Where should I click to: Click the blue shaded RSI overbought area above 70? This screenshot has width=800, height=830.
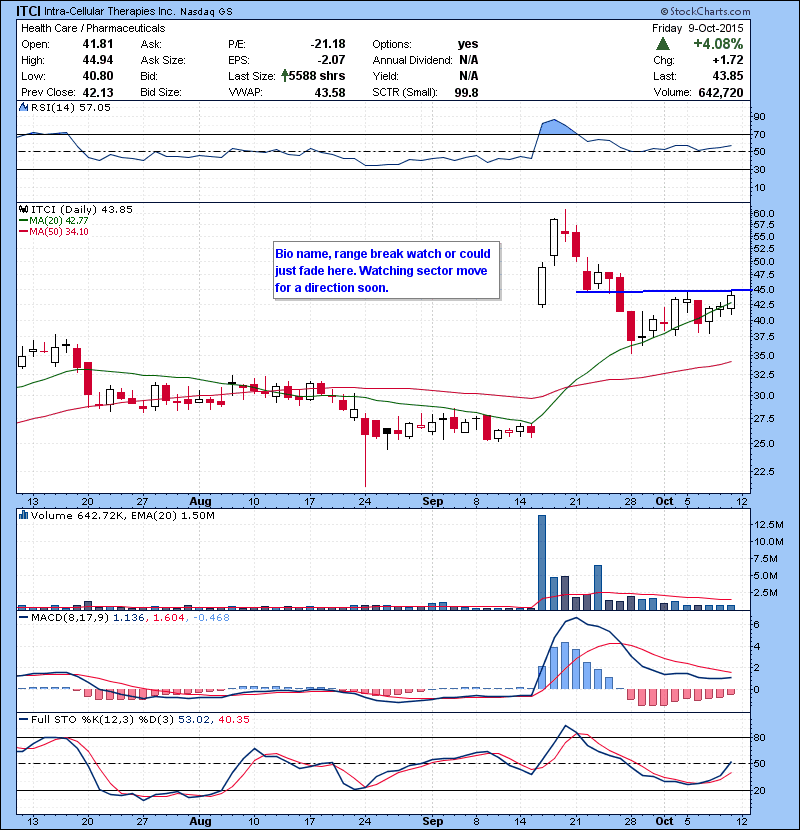tap(555, 127)
